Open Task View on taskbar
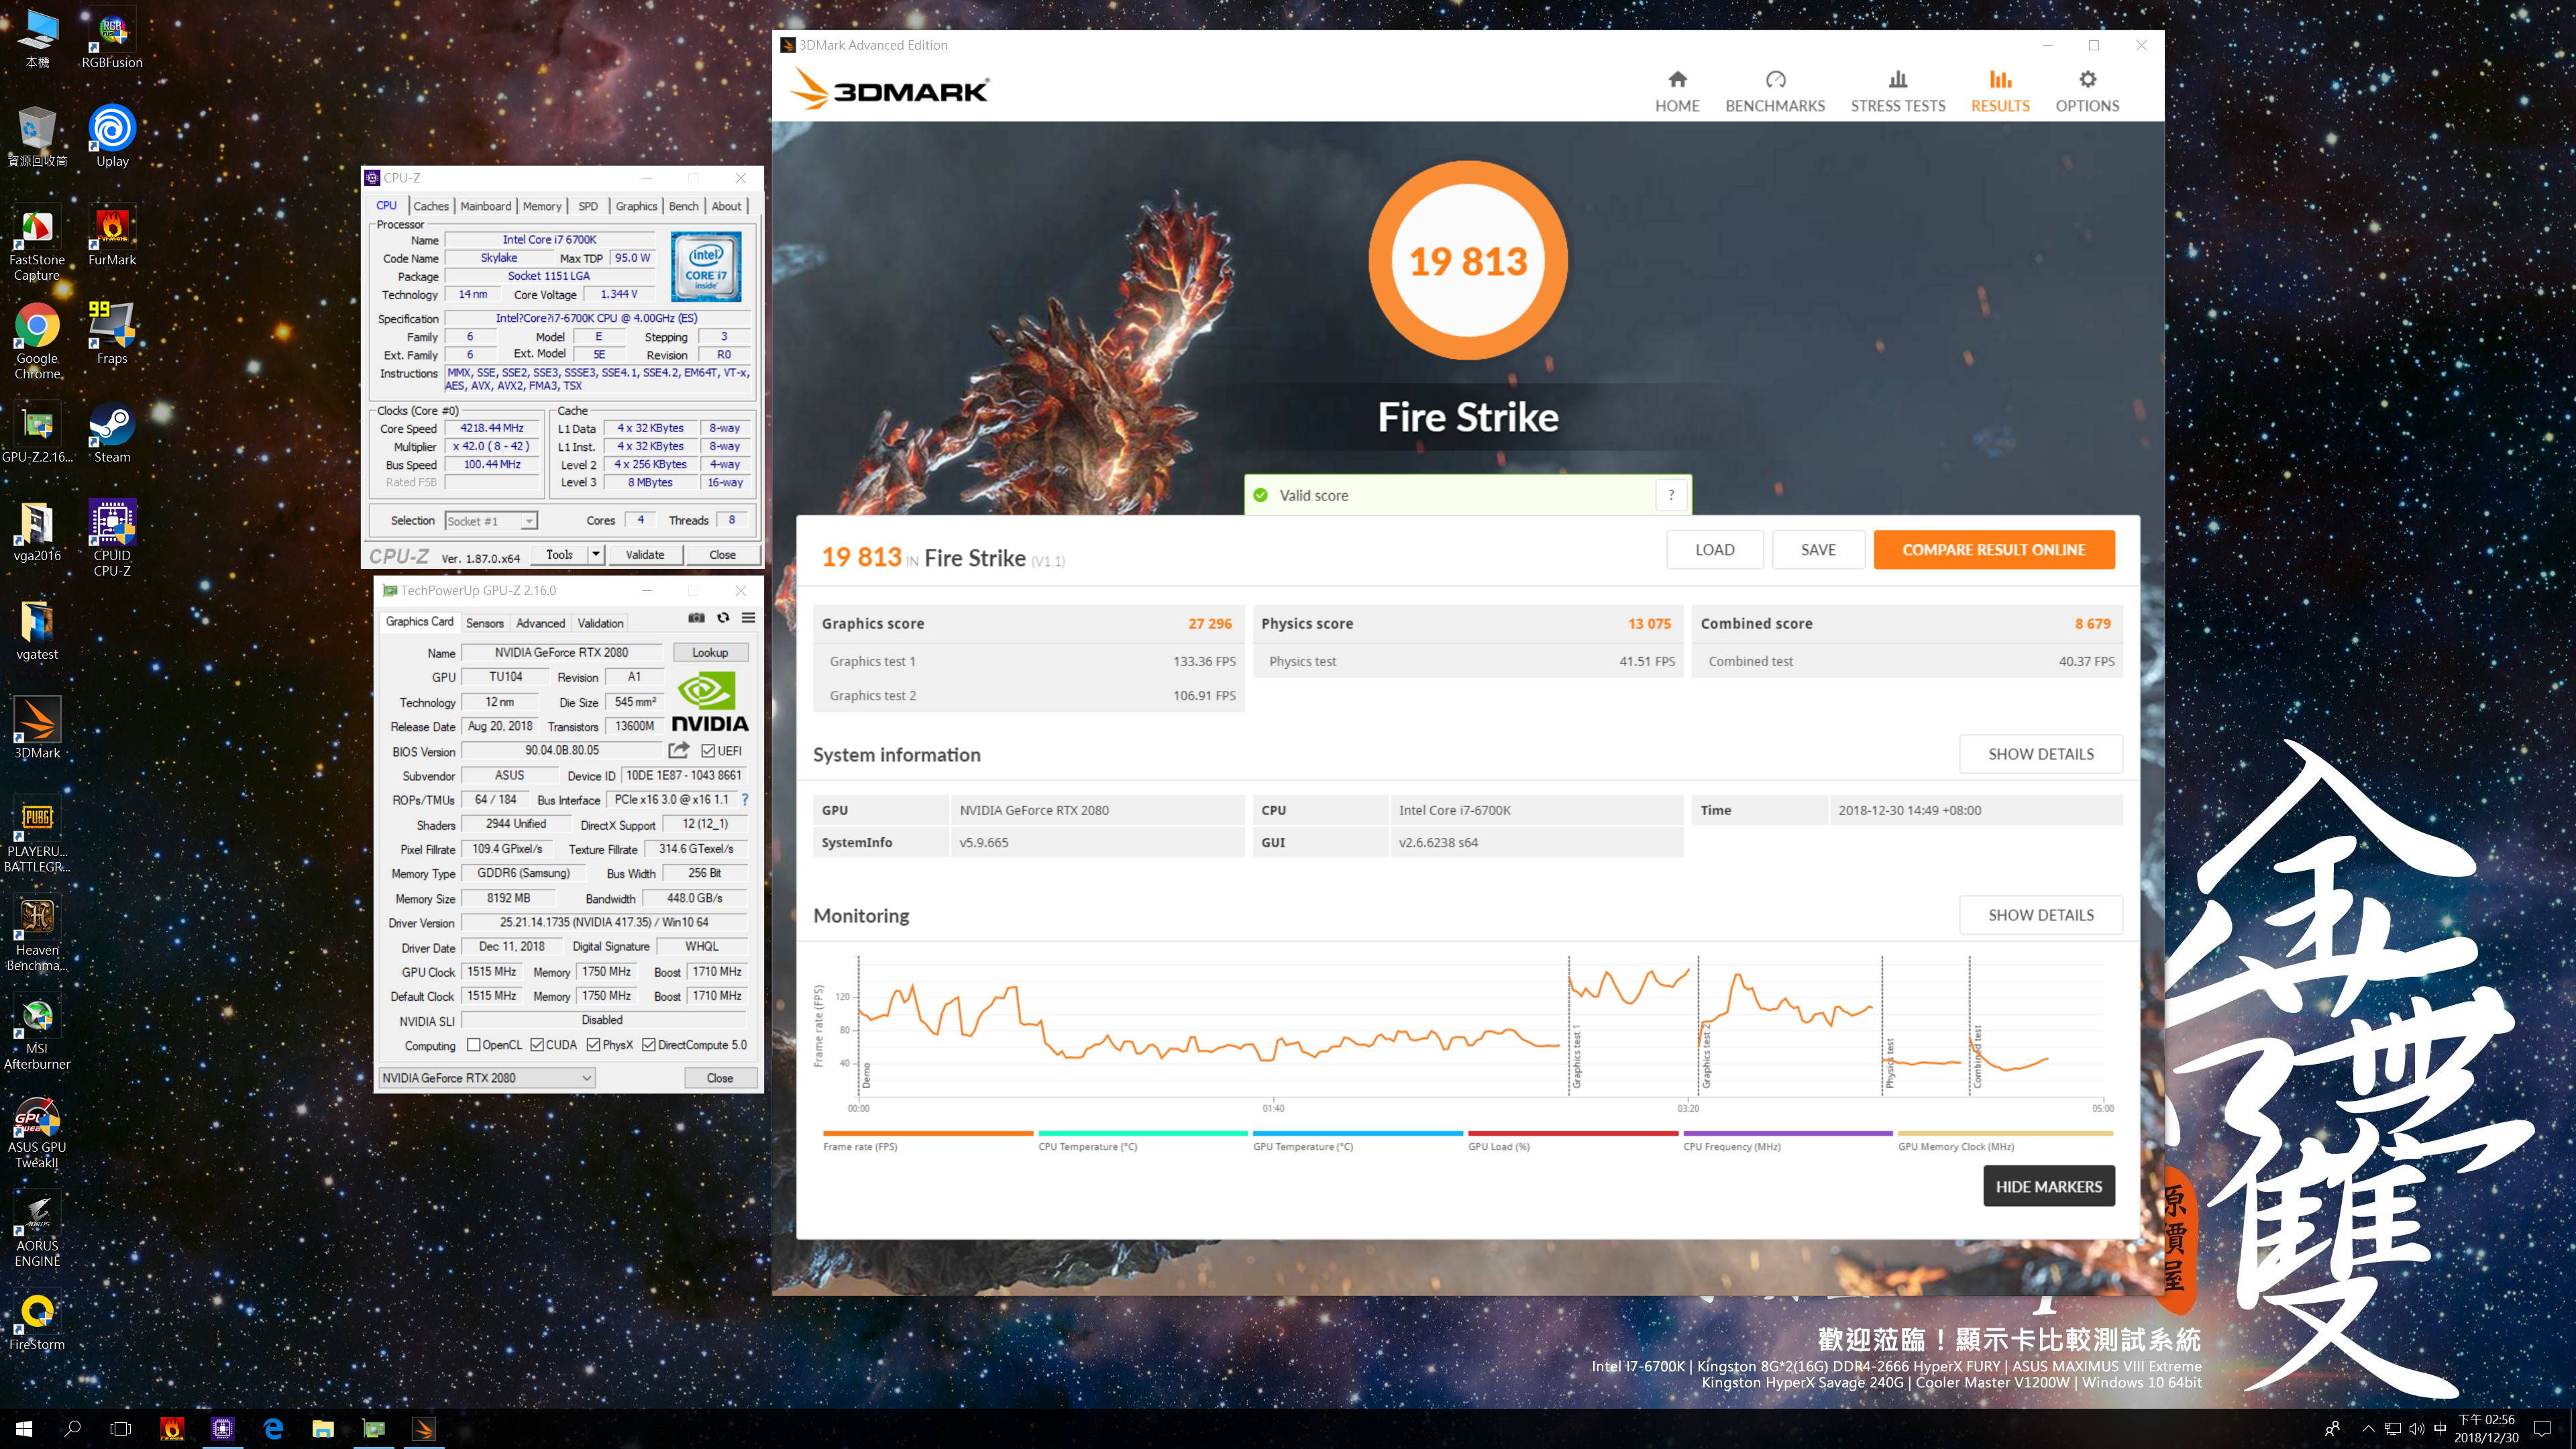The width and height of the screenshot is (2576, 1449). tap(120, 1429)
